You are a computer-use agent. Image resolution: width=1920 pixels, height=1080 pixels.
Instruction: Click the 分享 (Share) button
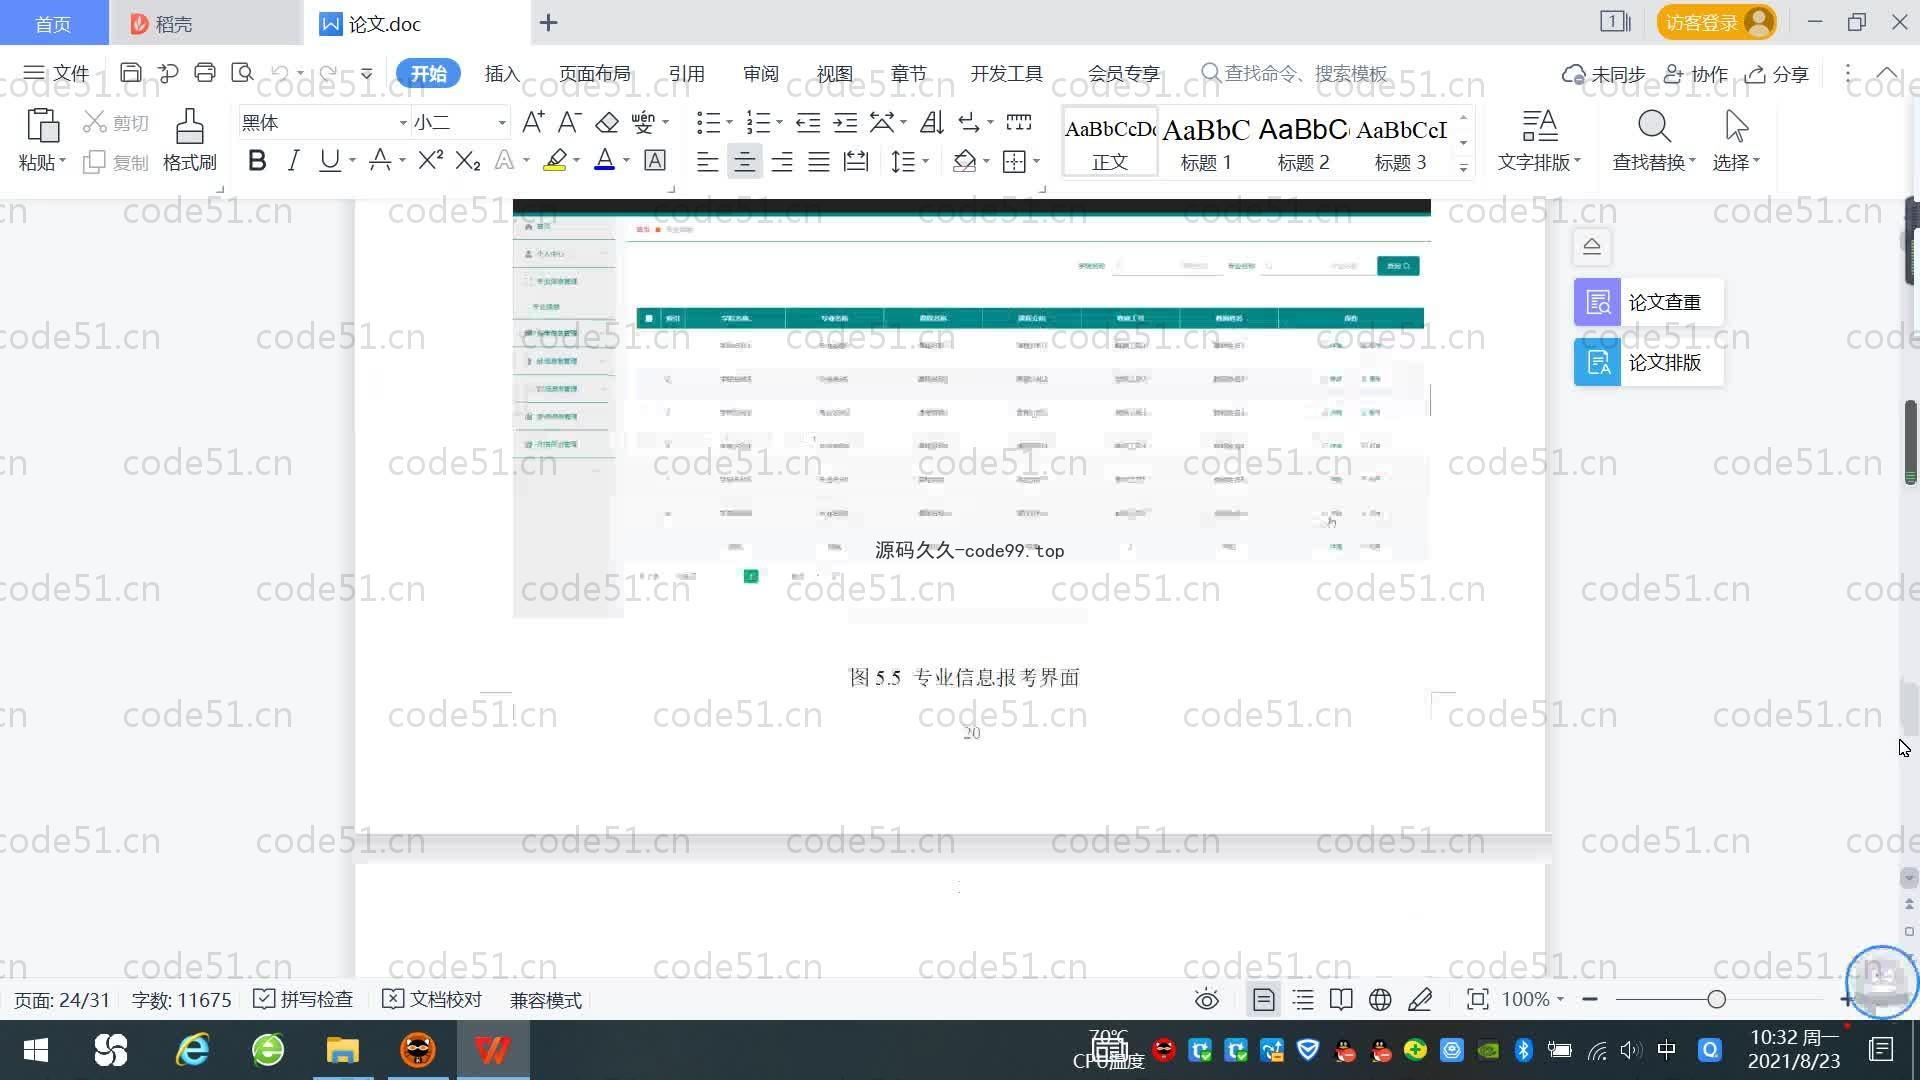[x=1777, y=73]
